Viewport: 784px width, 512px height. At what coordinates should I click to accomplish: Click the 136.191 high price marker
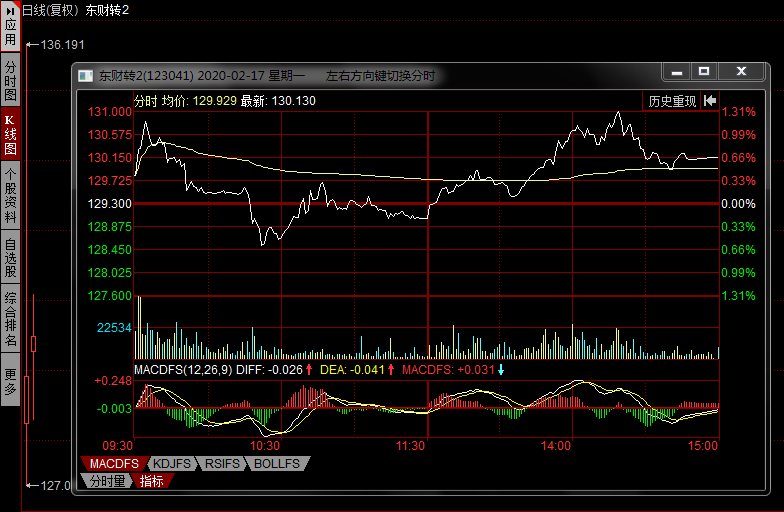(x=62, y=44)
